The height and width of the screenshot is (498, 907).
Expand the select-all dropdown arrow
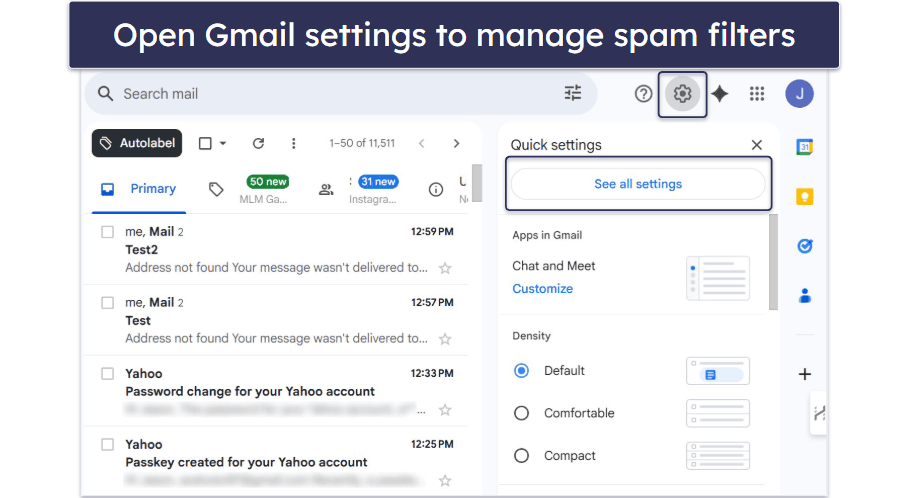[x=223, y=143]
